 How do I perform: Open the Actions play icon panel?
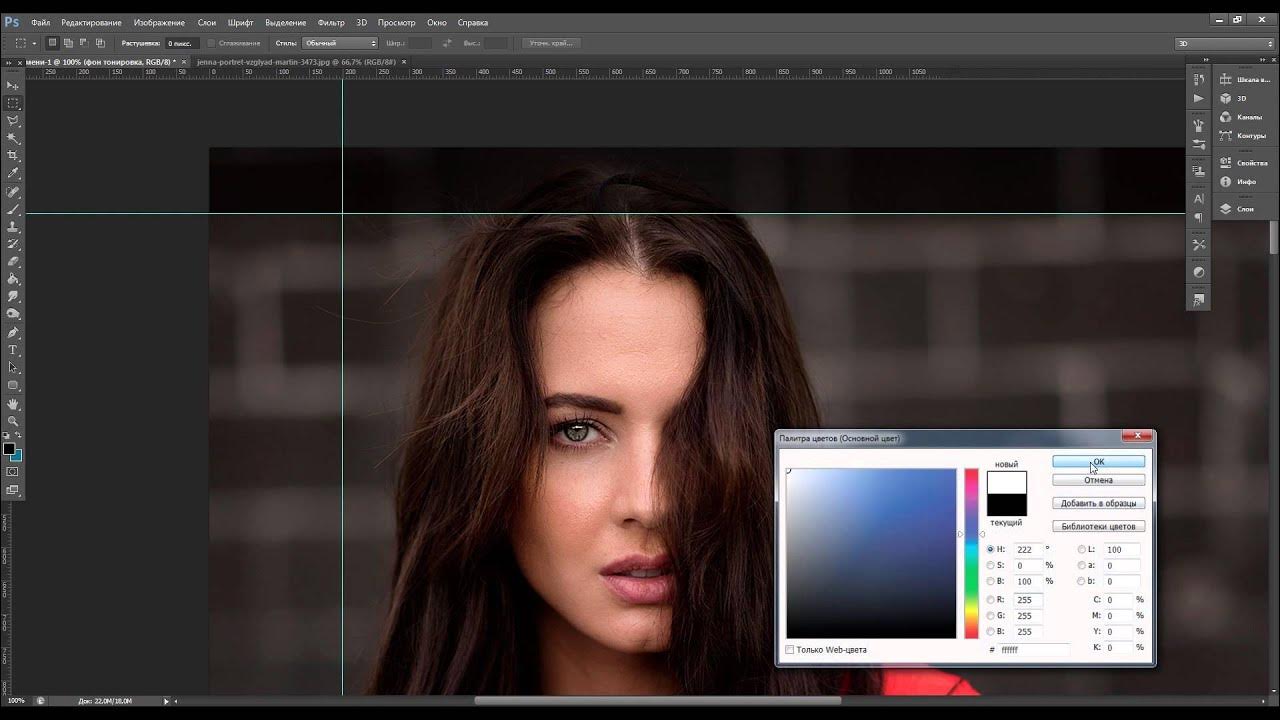[x=1199, y=99]
